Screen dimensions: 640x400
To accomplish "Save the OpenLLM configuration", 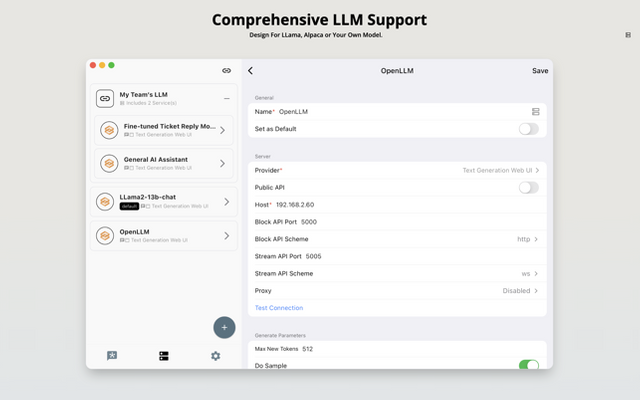I will point(540,71).
